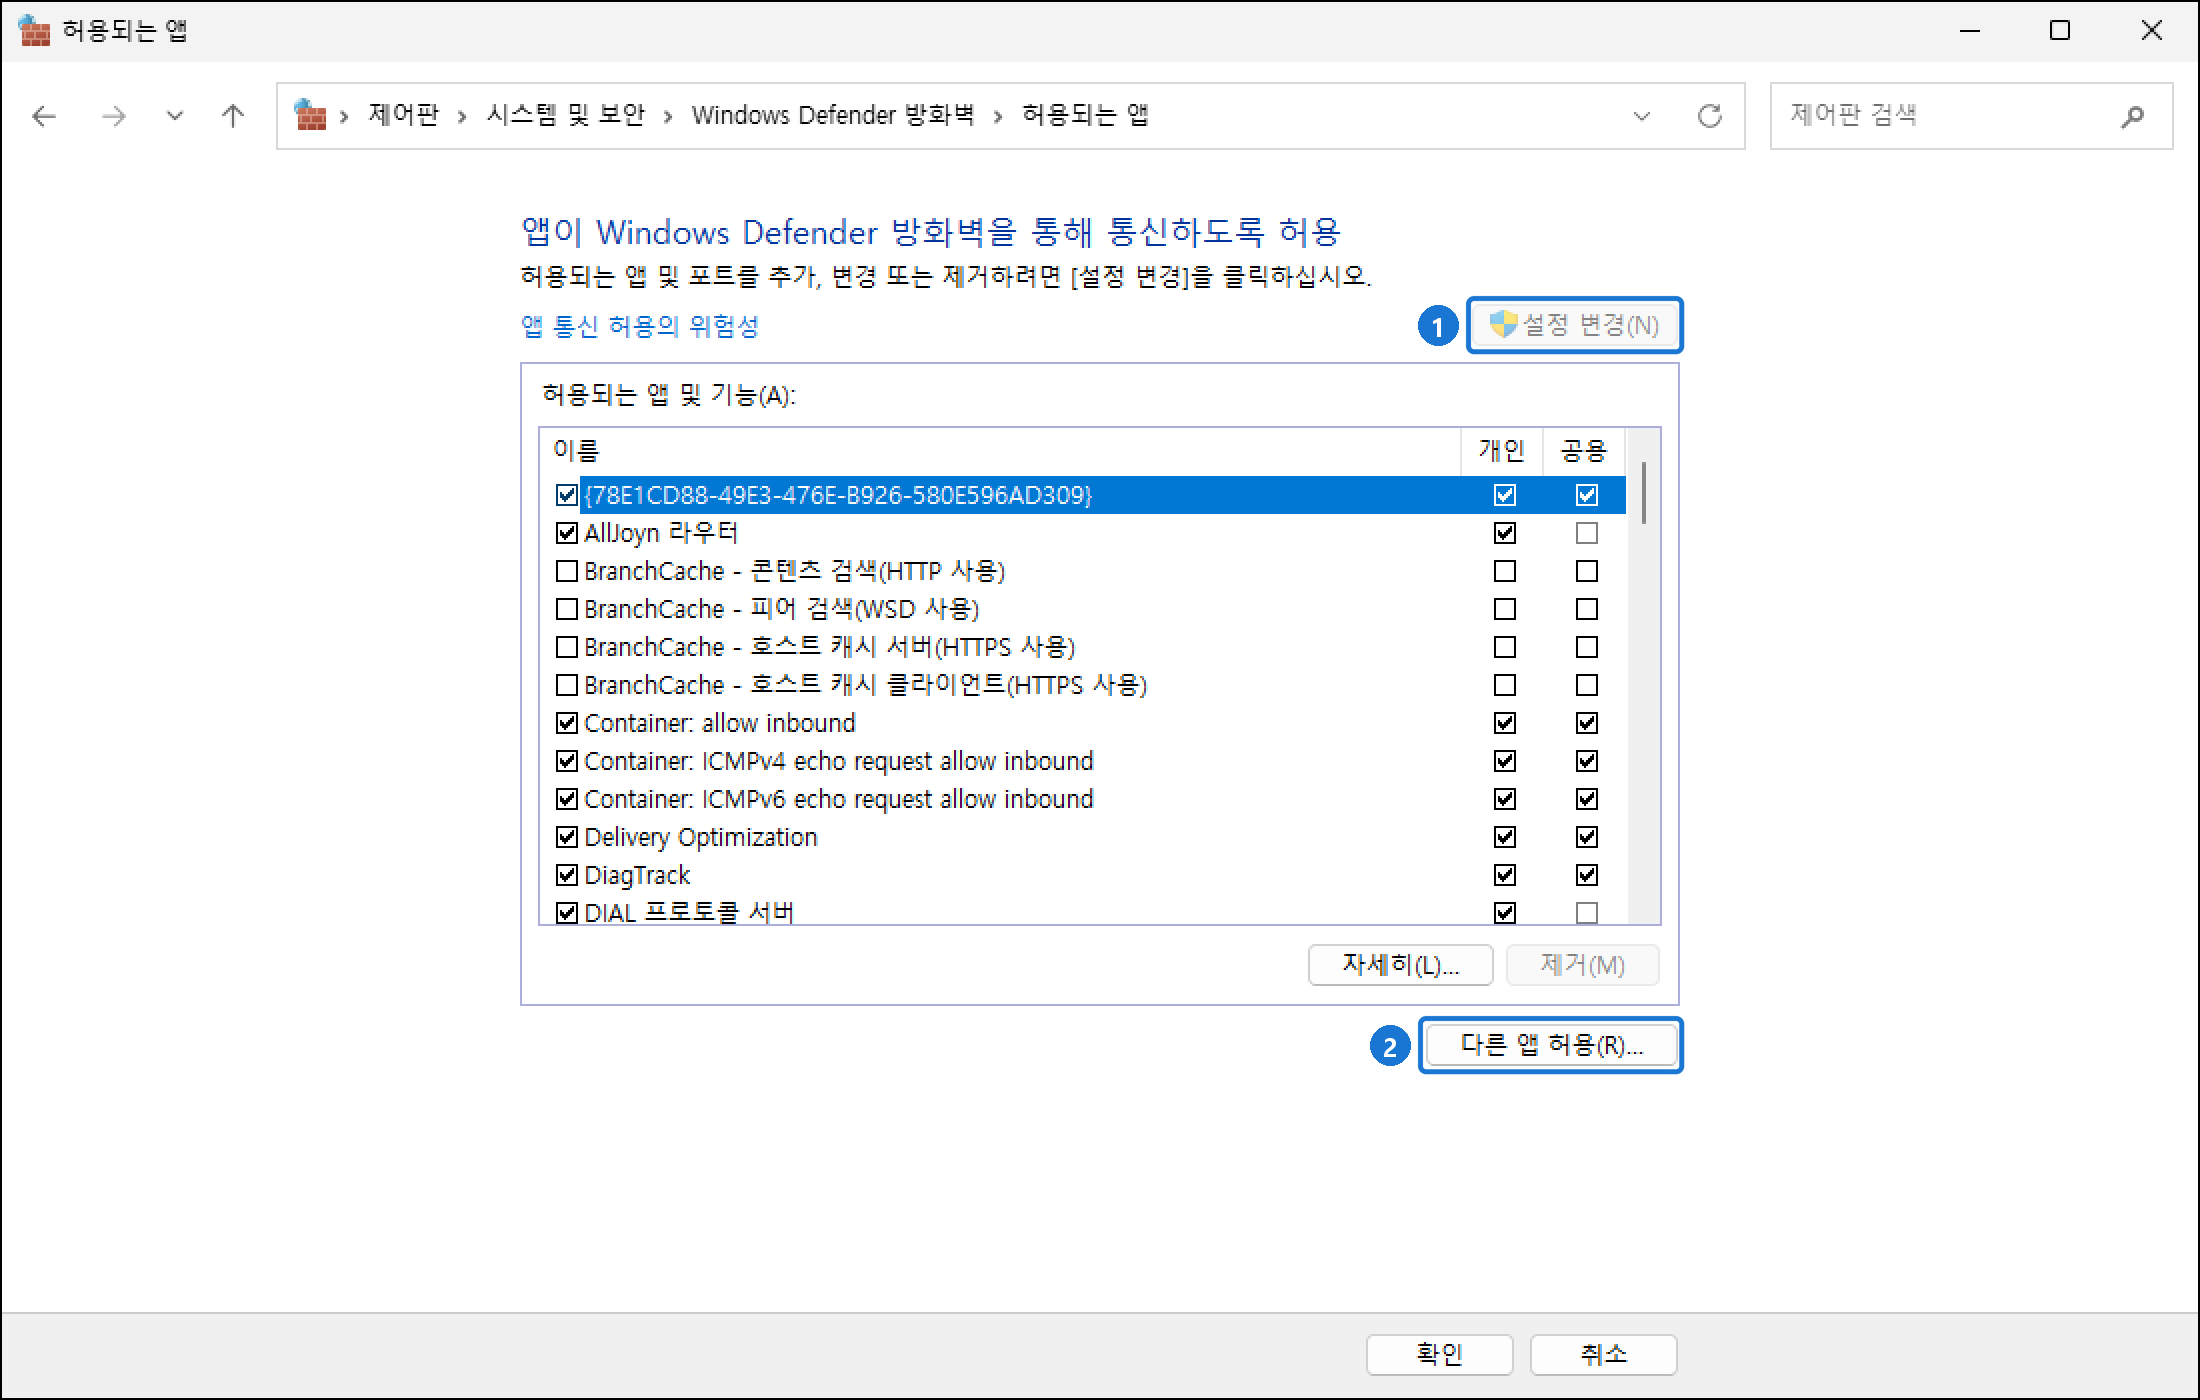Click the firewall icon in the title bar

[x=34, y=30]
